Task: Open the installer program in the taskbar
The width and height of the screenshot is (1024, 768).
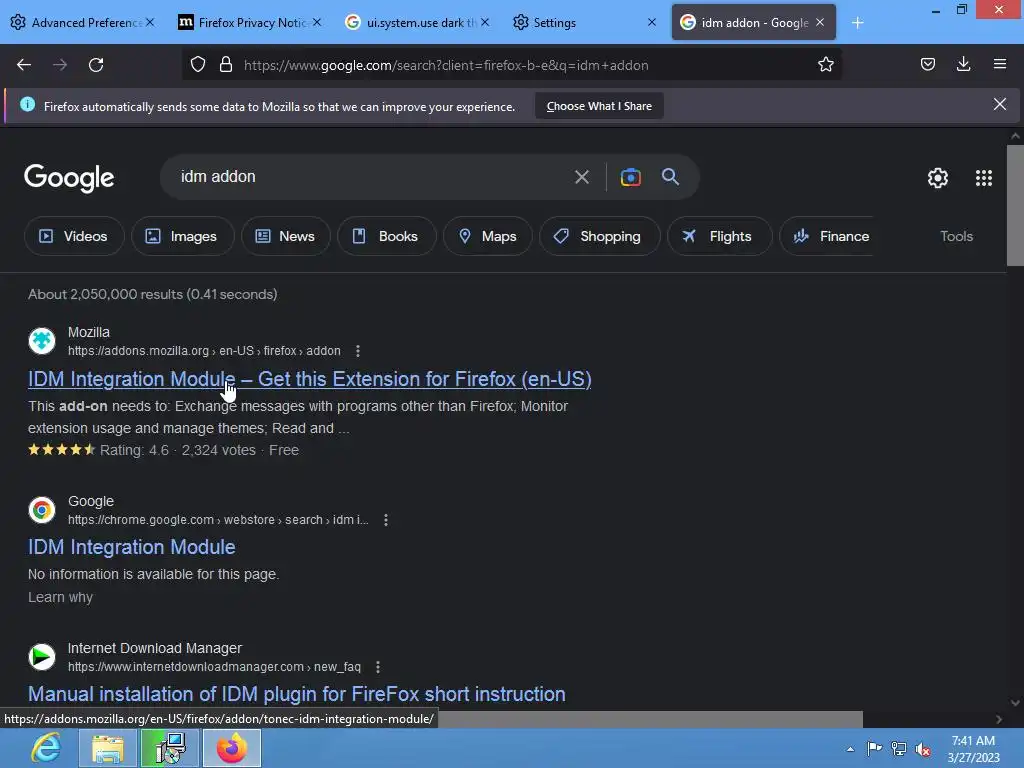Action: pos(170,748)
